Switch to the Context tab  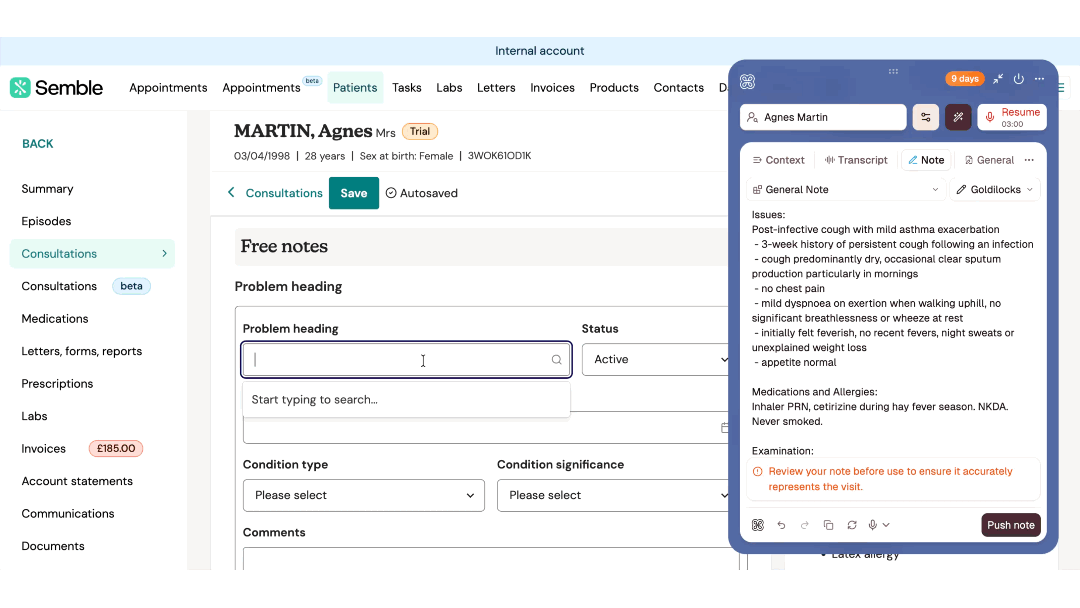click(x=778, y=160)
